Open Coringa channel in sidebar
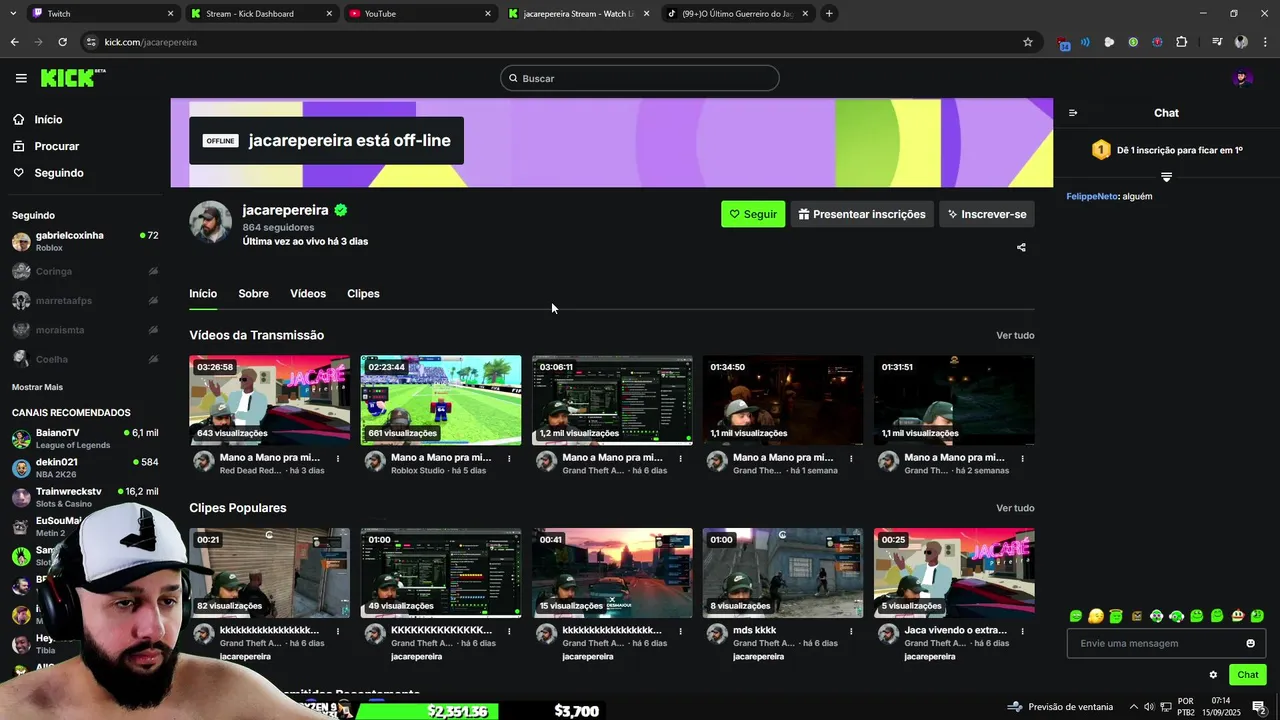 point(84,271)
